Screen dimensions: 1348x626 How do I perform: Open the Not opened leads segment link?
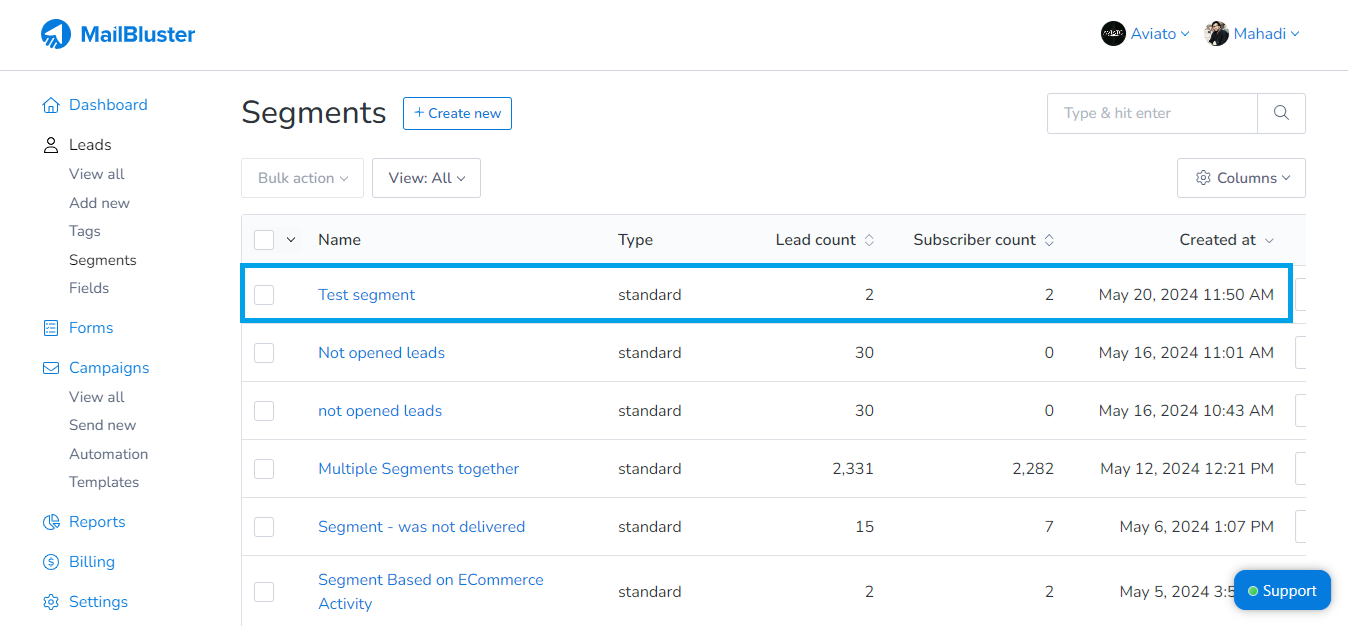[x=381, y=353]
